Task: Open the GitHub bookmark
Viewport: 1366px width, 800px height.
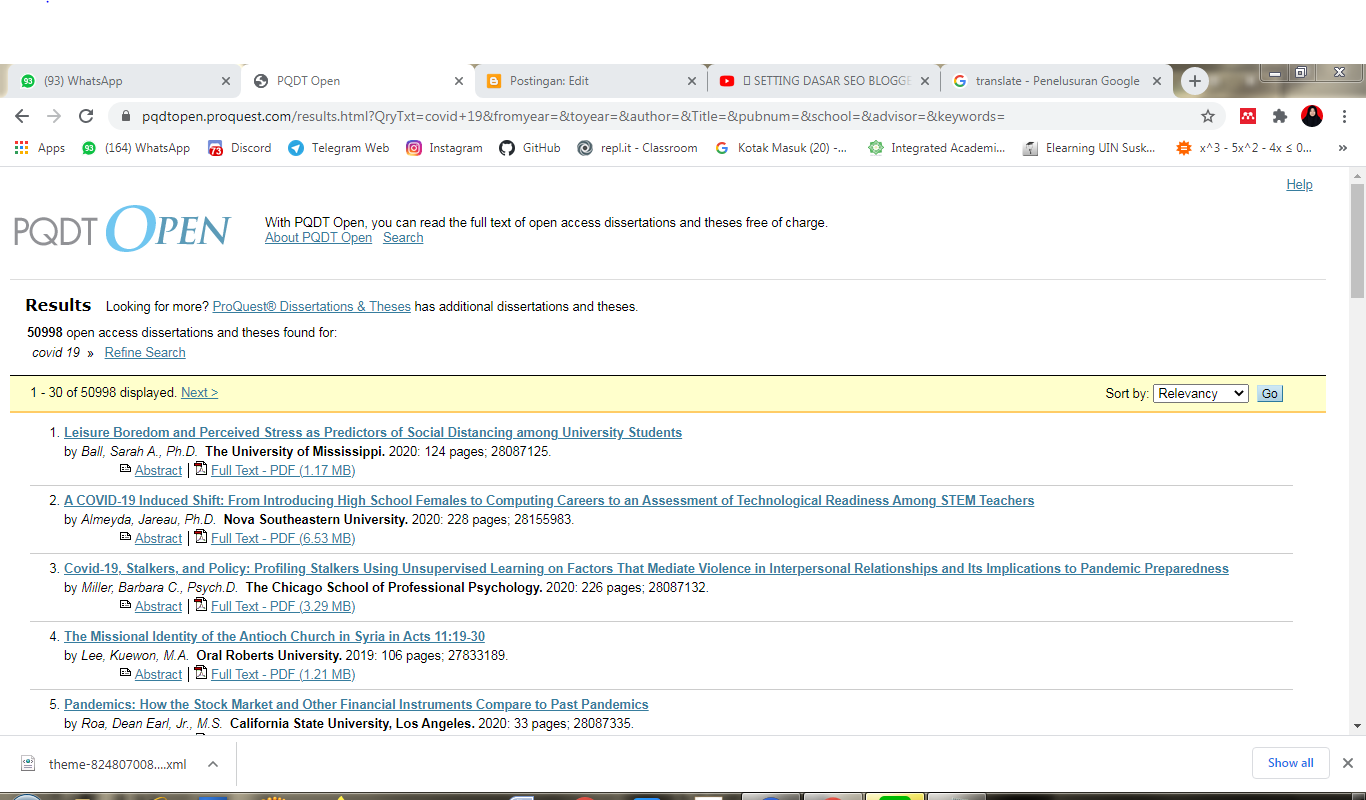Action: 531,148
